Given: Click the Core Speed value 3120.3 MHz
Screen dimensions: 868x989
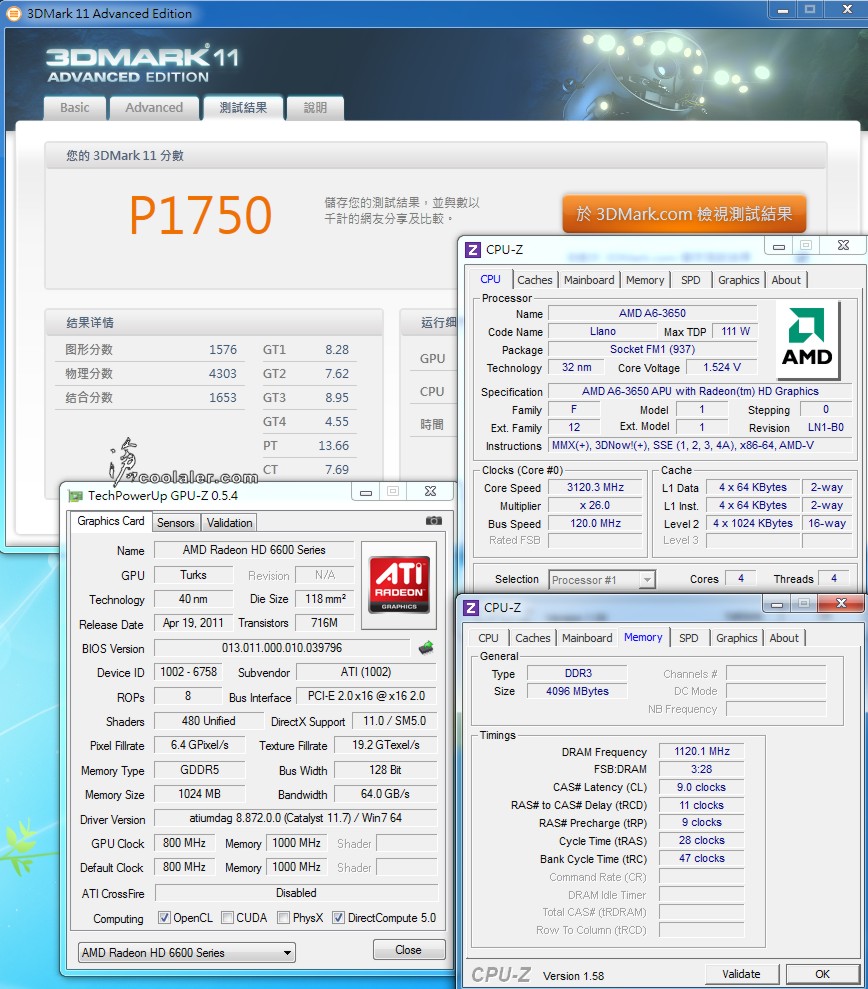Looking at the screenshot, I should pyautogui.click(x=595, y=487).
